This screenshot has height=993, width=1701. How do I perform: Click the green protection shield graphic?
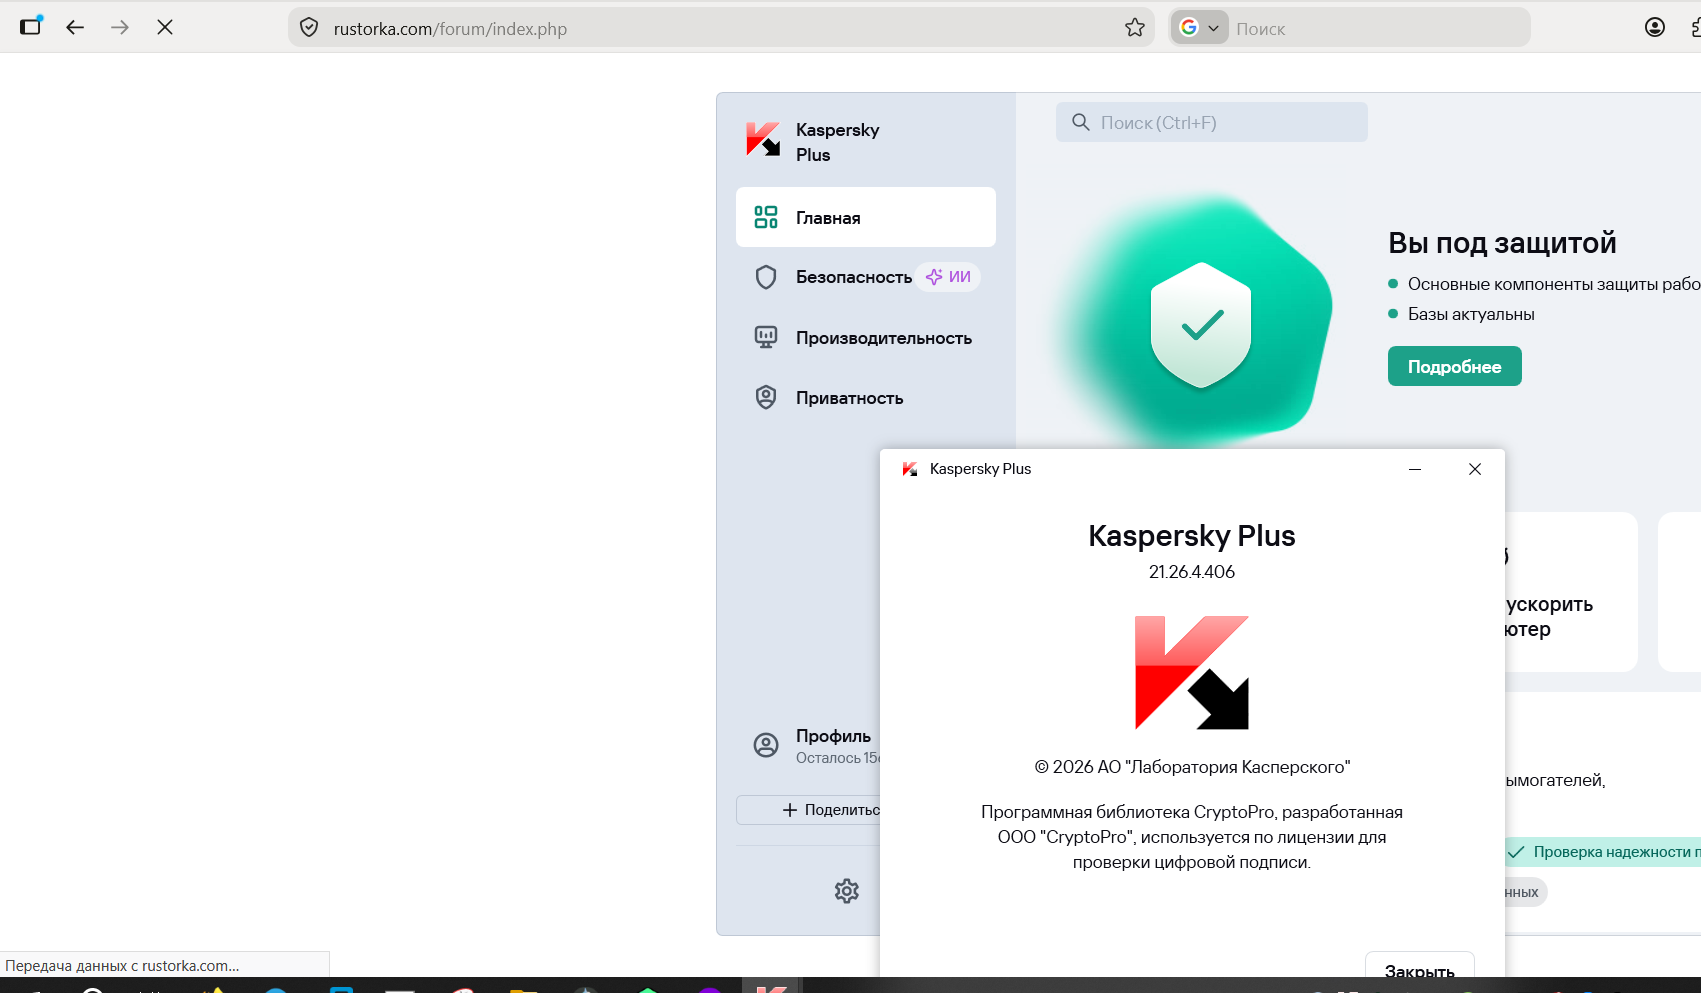1200,325
